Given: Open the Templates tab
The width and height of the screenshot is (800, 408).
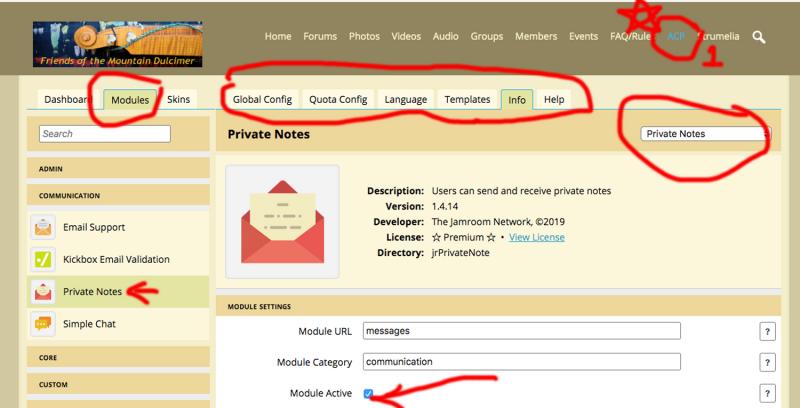Looking at the screenshot, I should click(x=467, y=99).
